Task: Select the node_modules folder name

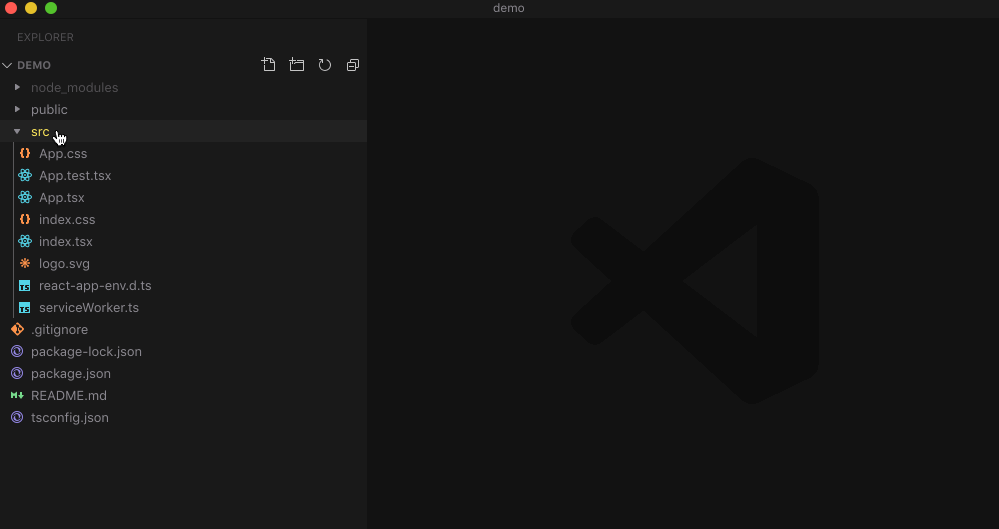Action: pos(75,87)
